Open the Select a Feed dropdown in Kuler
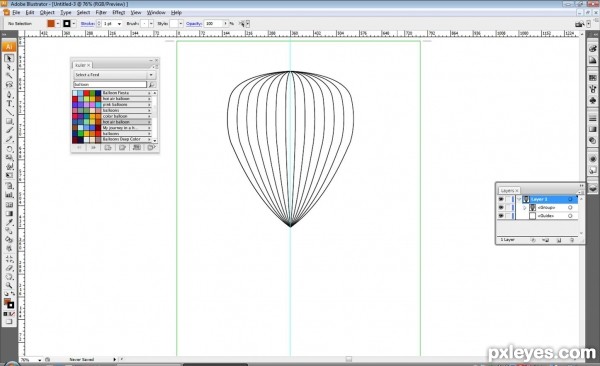Image resolution: width=600 pixels, height=366 pixels. 114,75
